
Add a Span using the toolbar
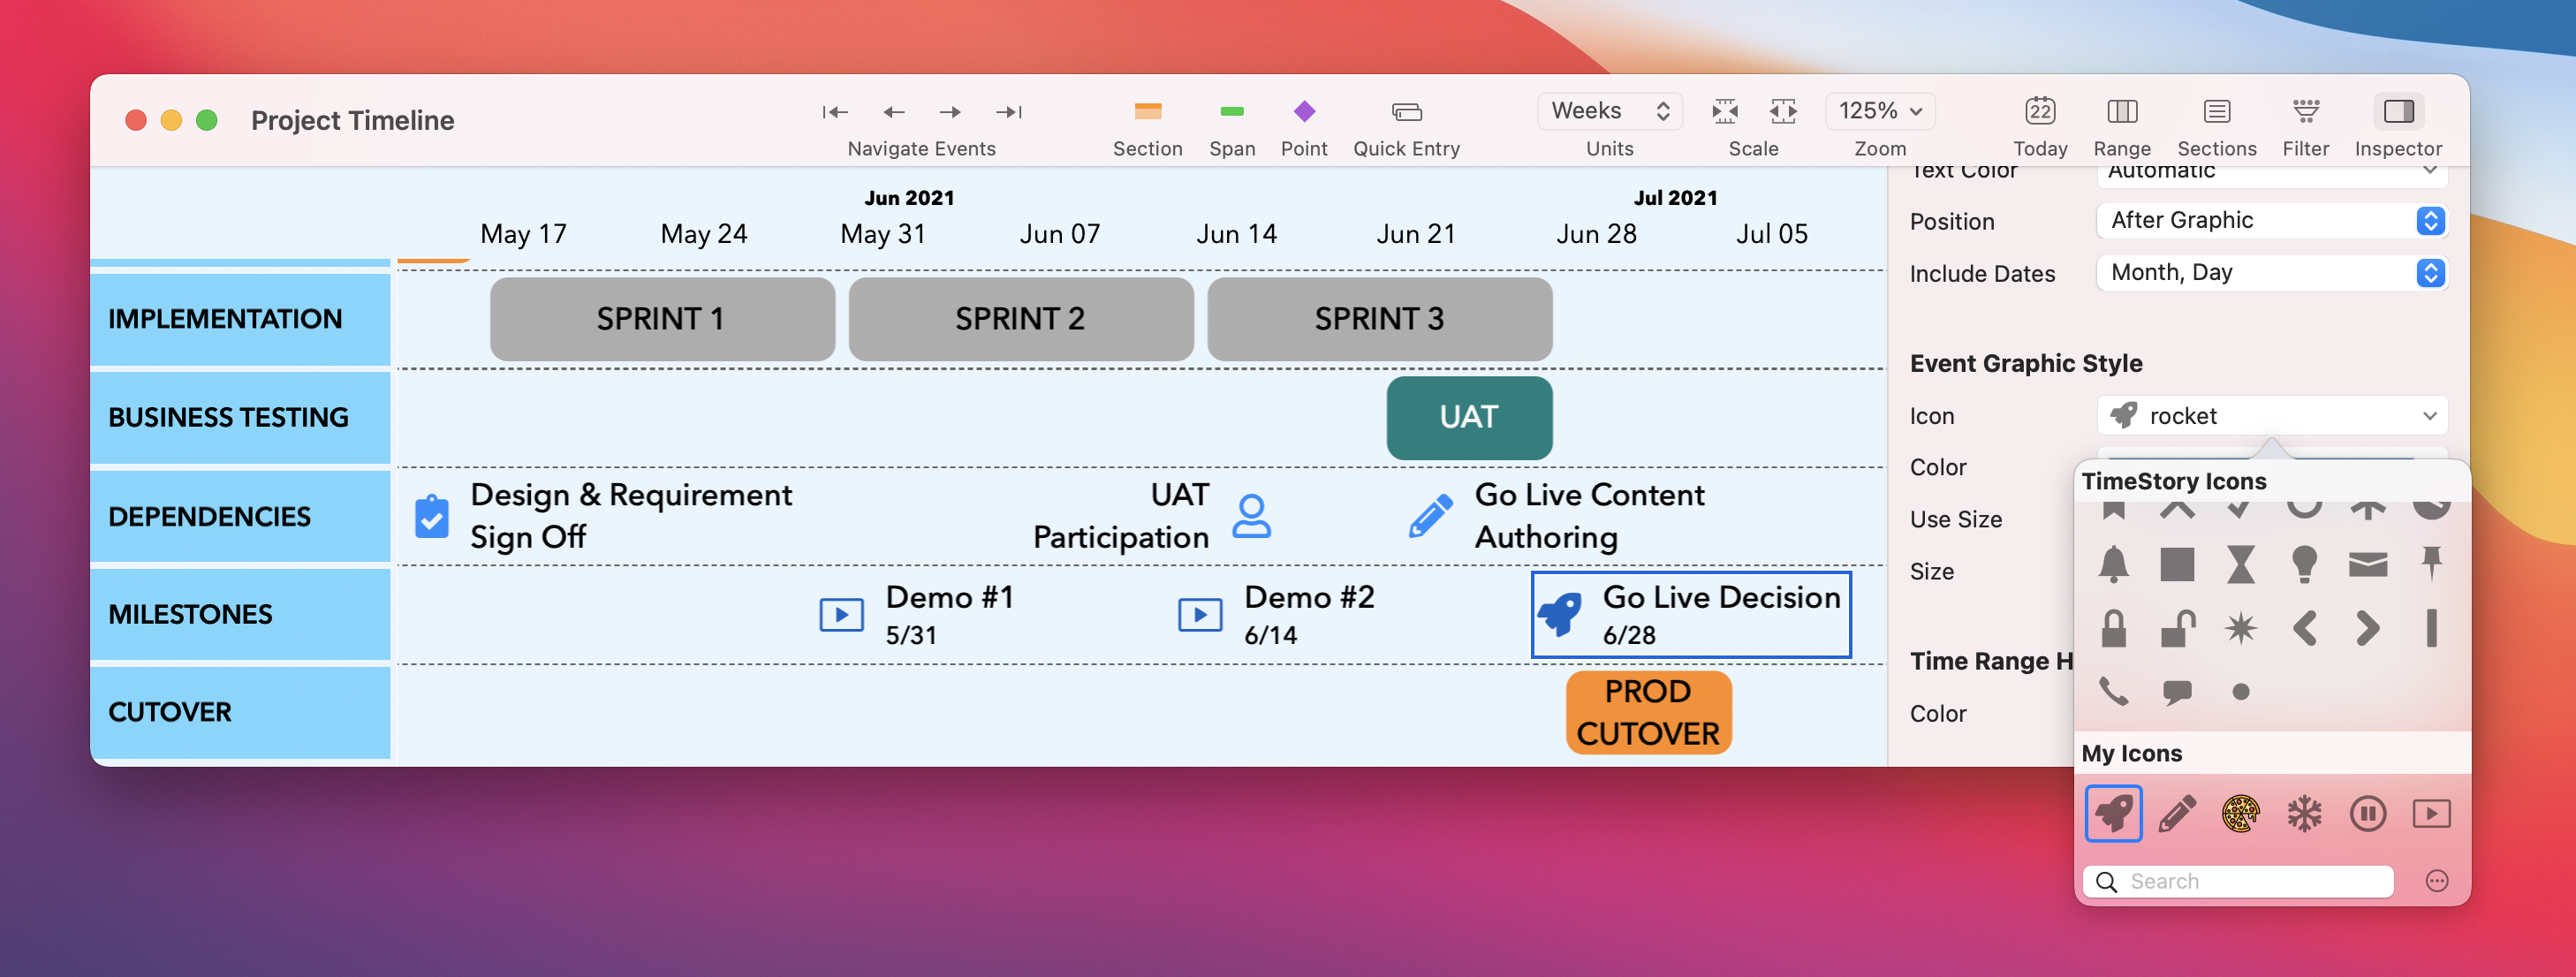[1233, 112]
